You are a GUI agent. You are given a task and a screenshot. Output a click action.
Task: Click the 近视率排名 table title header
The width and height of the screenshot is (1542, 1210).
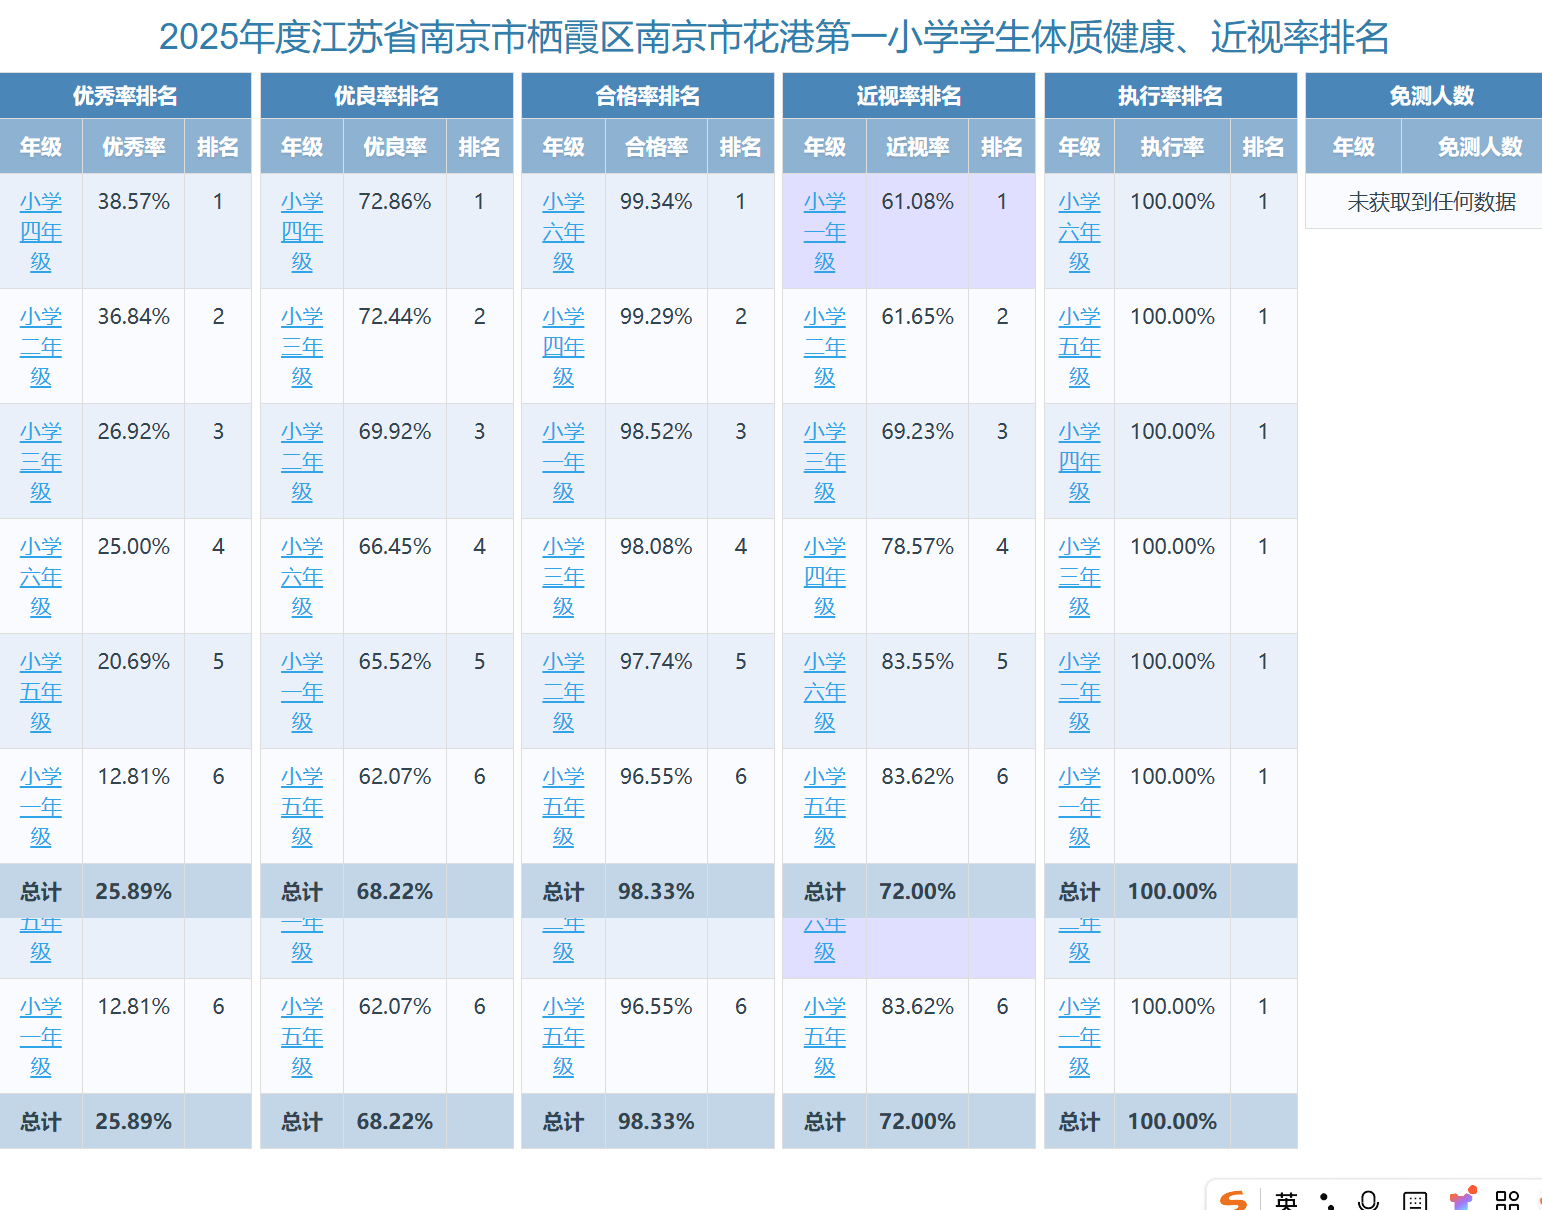click(x=908, y=96)
